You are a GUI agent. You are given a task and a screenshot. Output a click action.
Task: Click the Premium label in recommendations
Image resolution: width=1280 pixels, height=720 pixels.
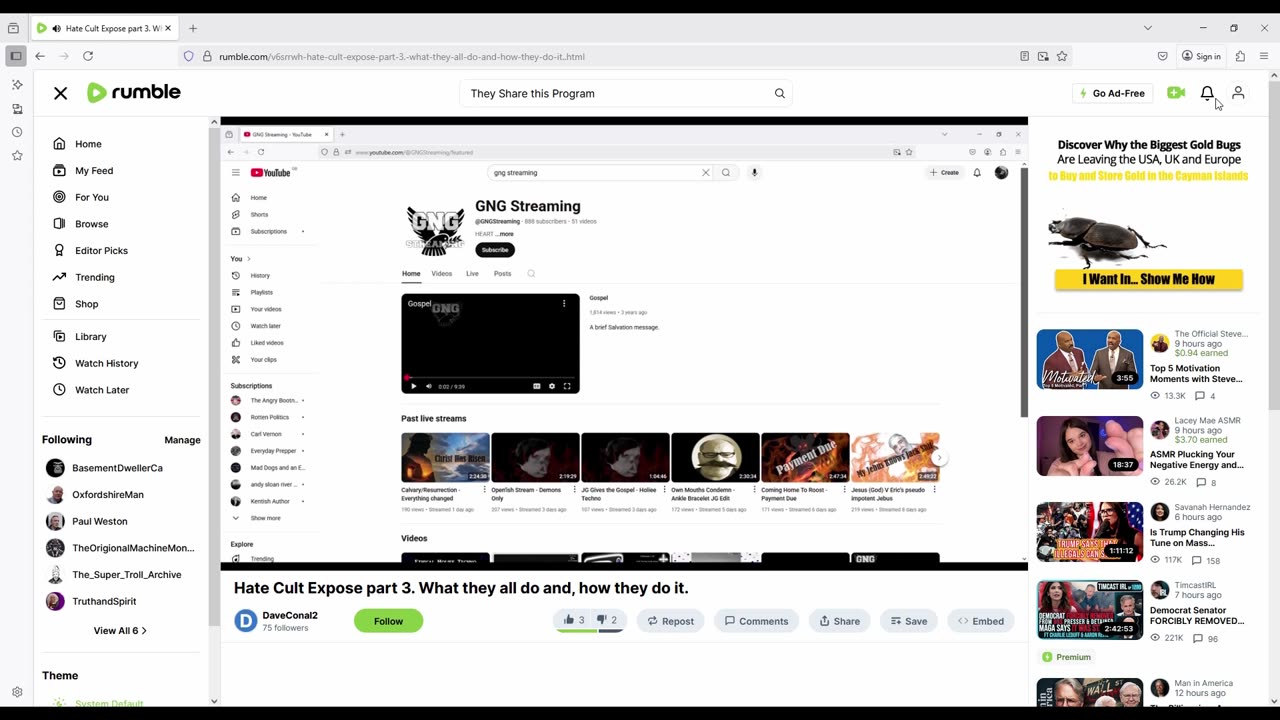[x=1066, y=657]
